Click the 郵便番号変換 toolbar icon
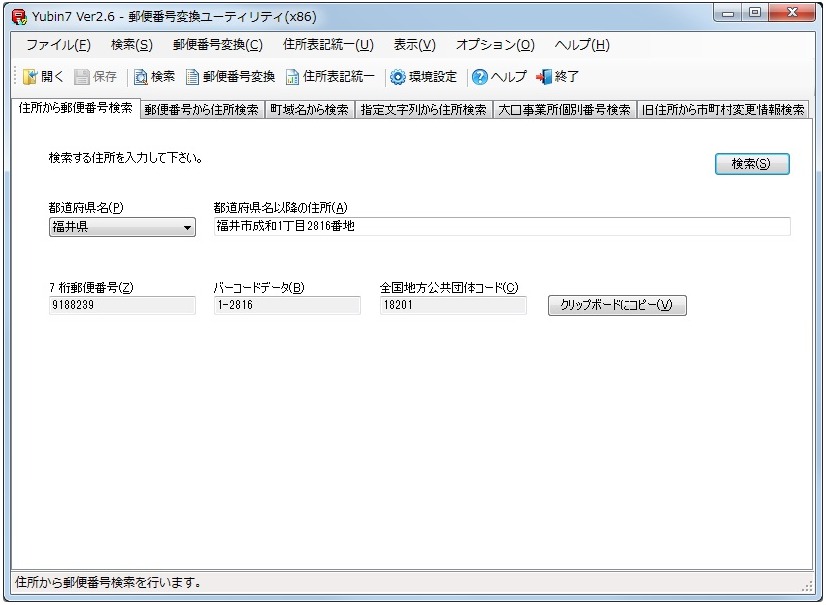 (193, 77)
